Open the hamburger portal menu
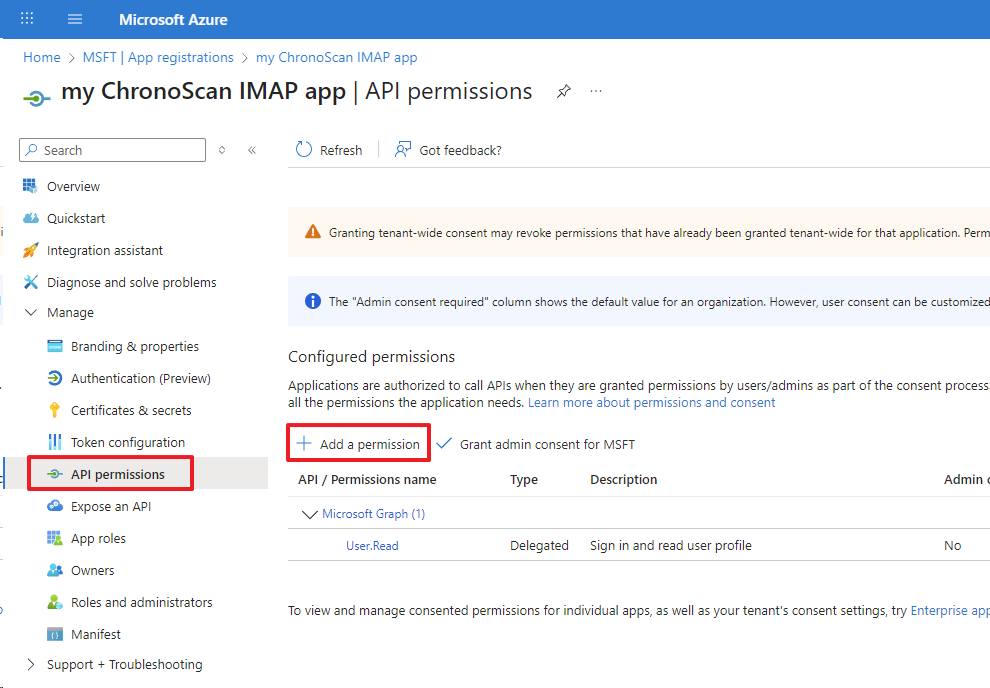This screenshot has width=990, height=688. click(x=75, y=19)
